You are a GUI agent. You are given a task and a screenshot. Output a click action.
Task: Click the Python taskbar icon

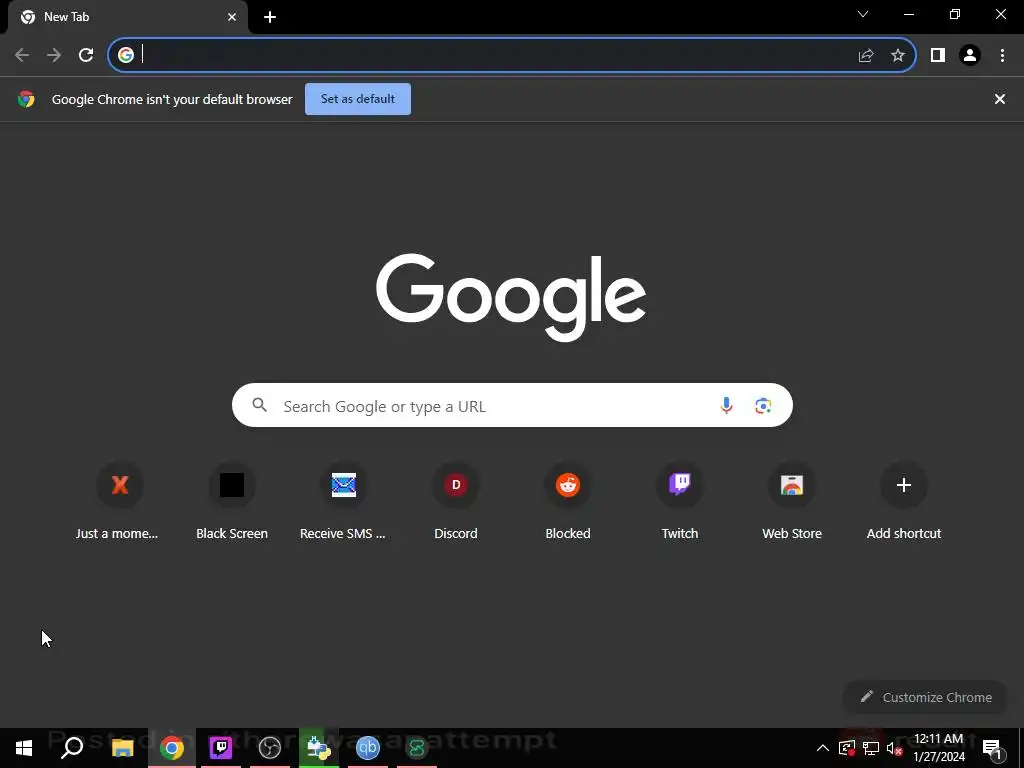point(319,748)
